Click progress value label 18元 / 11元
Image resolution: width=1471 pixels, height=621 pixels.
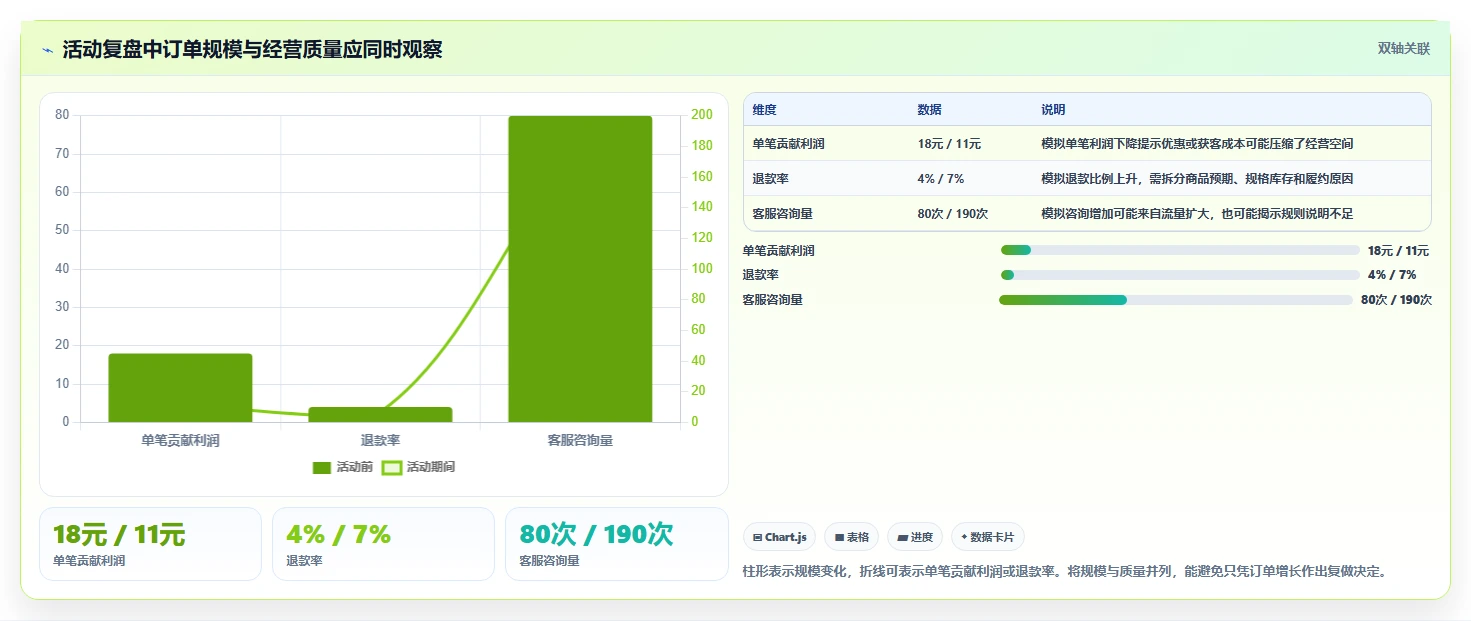(x=1398, y=251)
